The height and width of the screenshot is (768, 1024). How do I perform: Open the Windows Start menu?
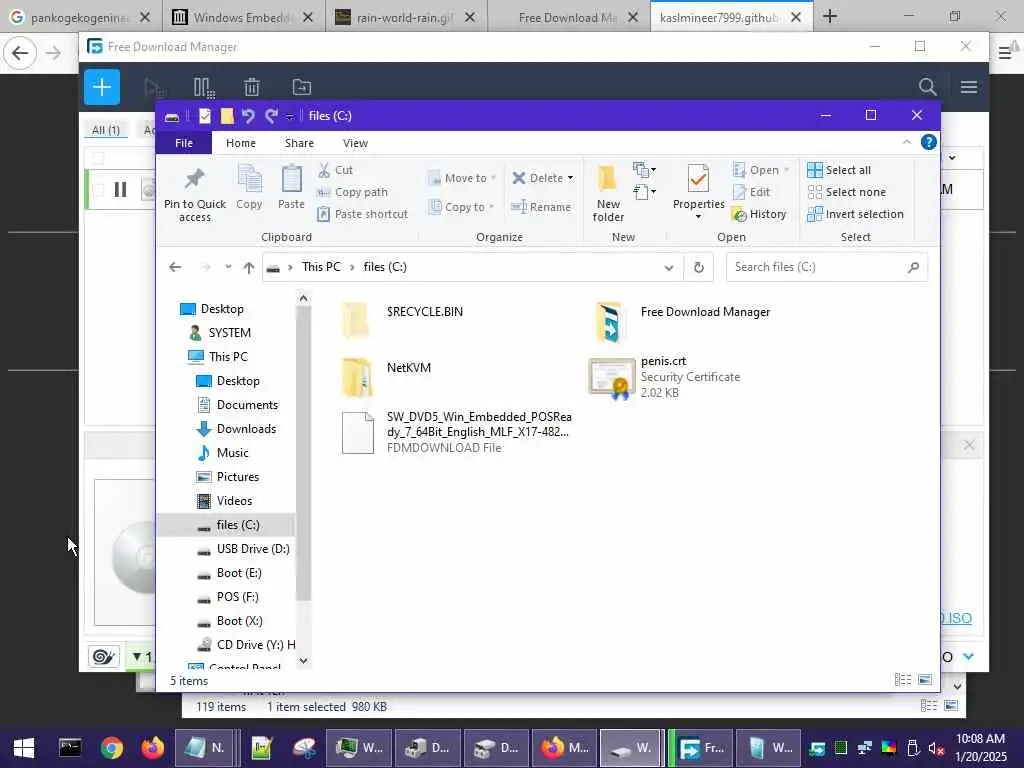24,748
